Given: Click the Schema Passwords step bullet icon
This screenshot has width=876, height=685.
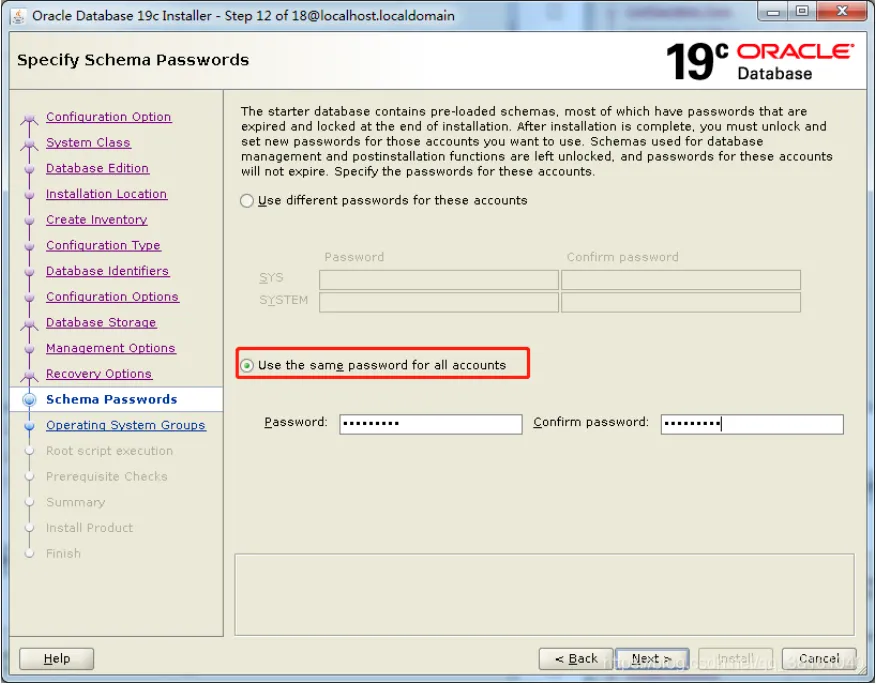Looking at the screenshot, I should pos(29,400).
